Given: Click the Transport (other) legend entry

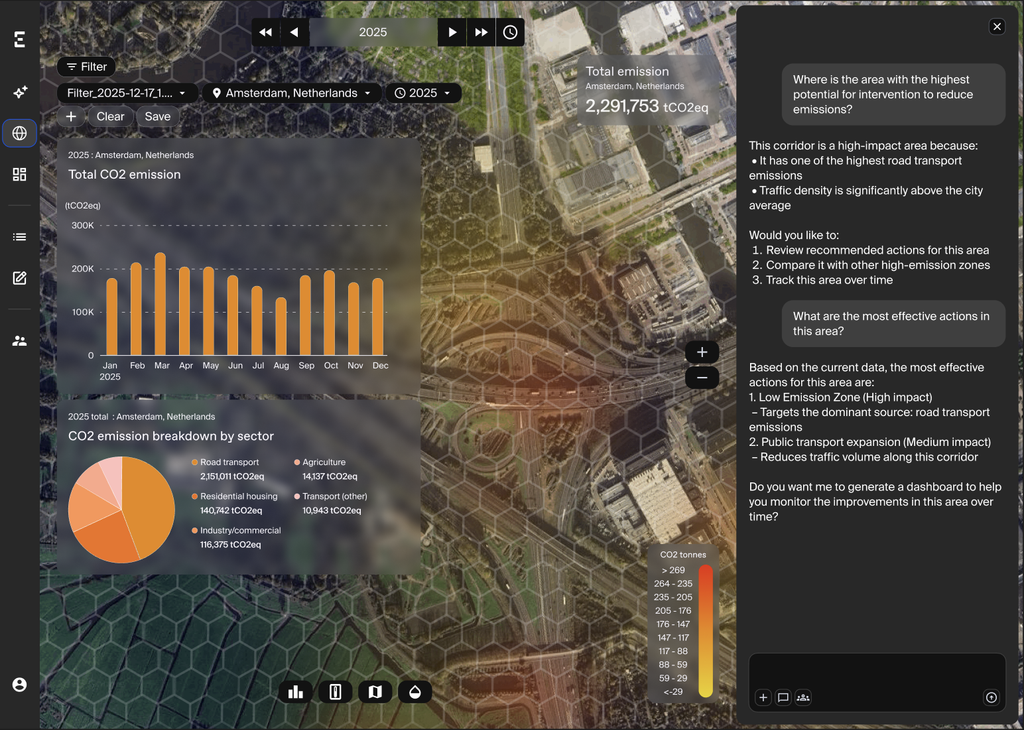Looking at the screenshot, I should (330, 503).
